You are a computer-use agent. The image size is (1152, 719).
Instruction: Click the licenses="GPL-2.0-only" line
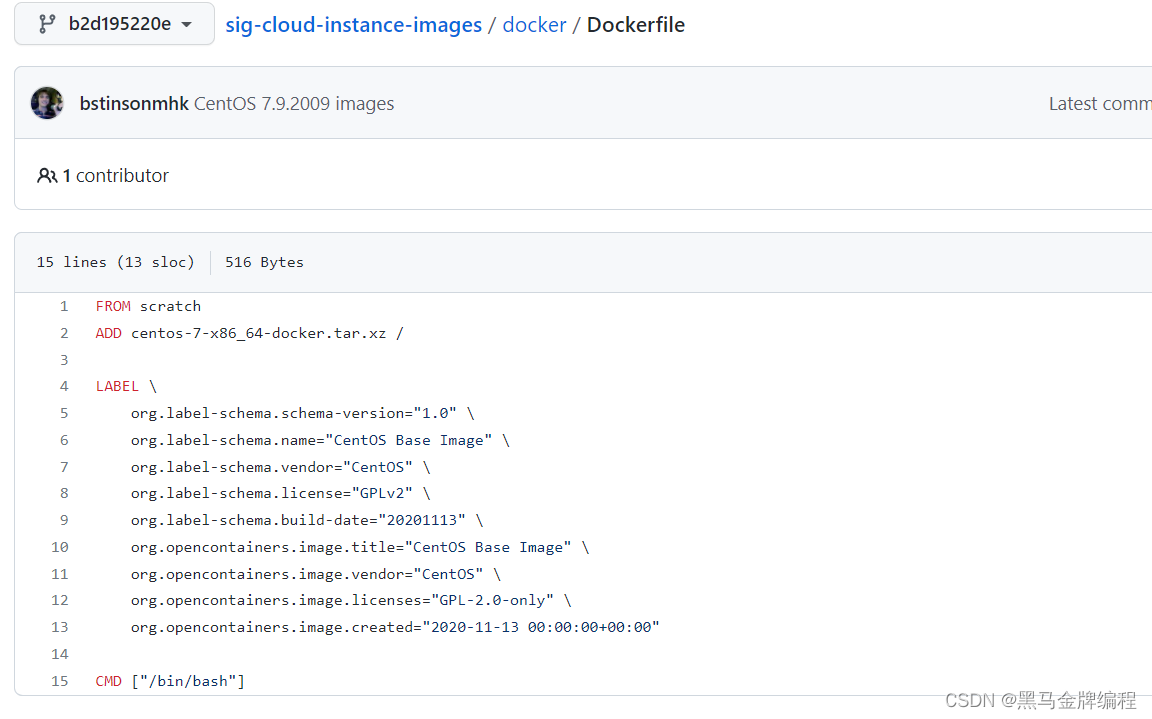pyautogui.click(x=351, y=600)
